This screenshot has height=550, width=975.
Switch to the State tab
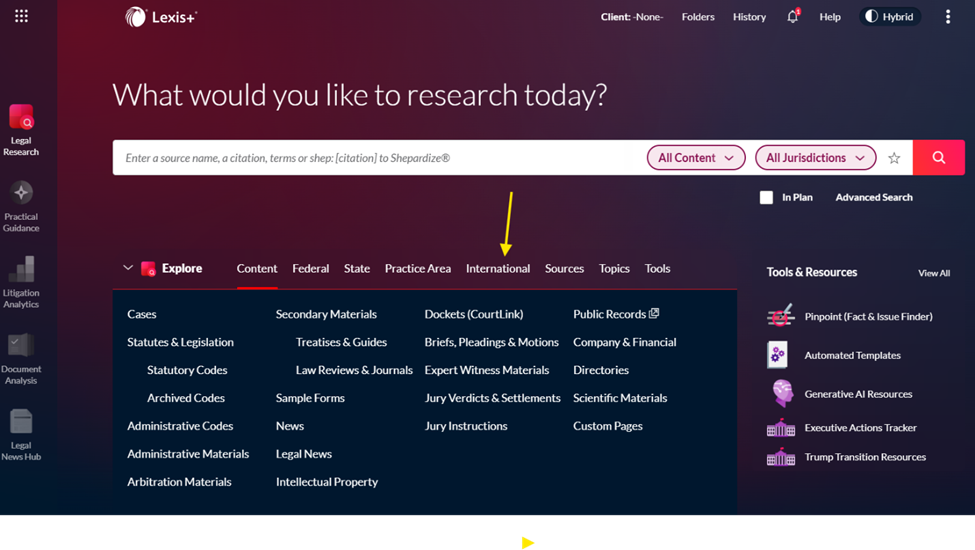357,268
